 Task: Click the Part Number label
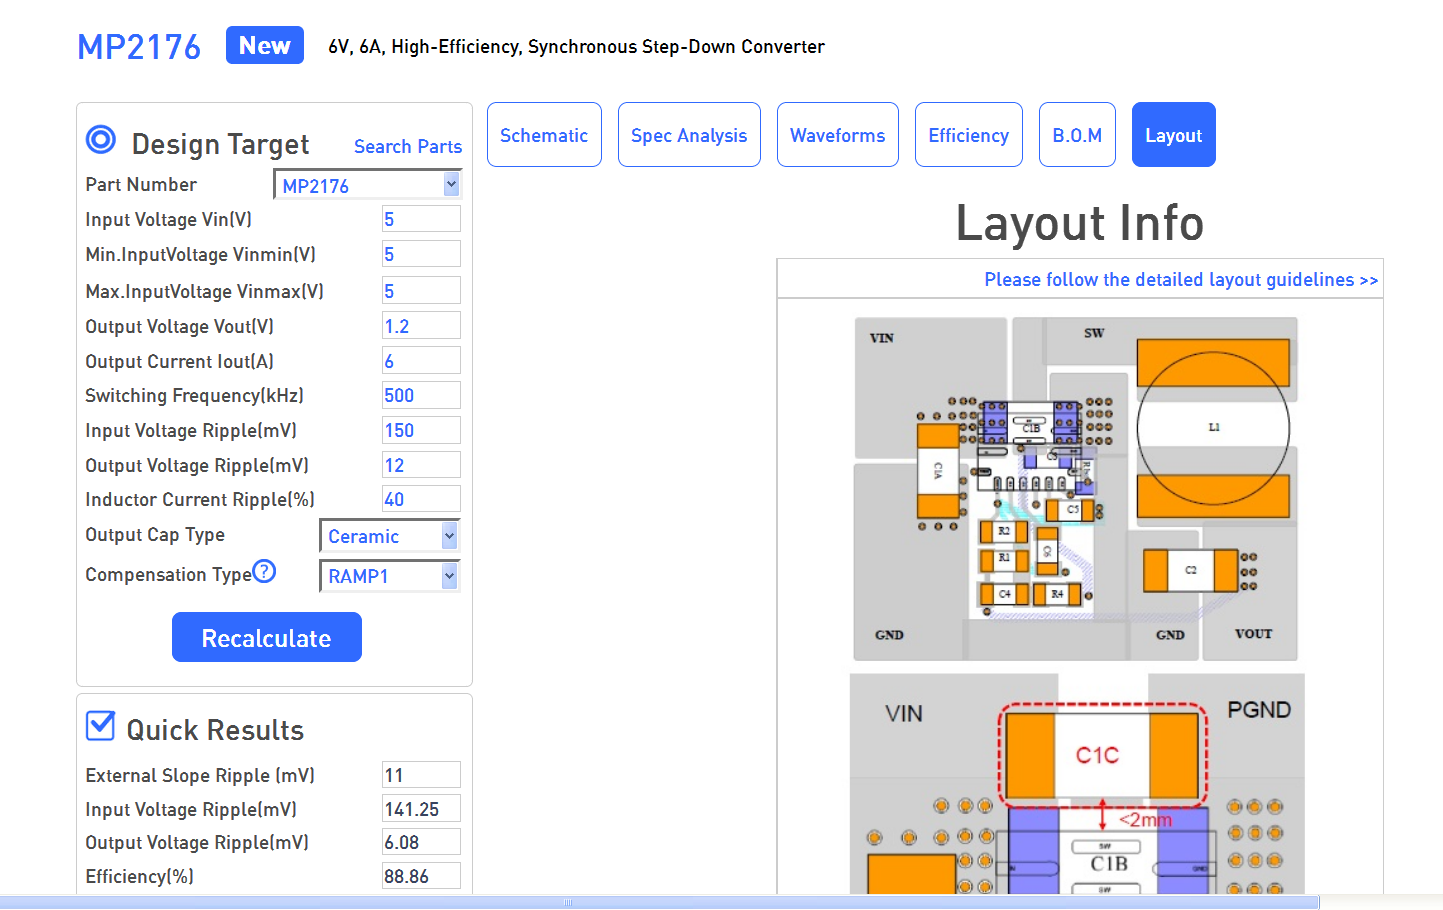[141, 184]
